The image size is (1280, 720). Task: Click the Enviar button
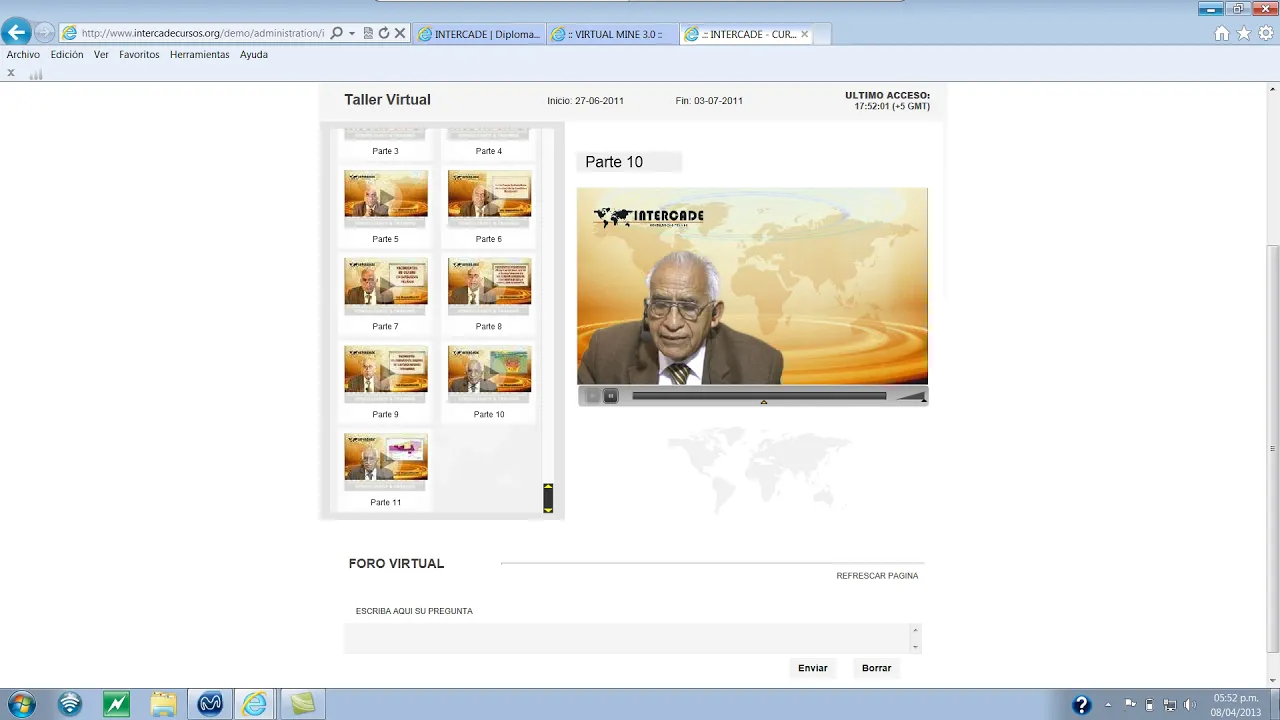click(x=813, y=668)
